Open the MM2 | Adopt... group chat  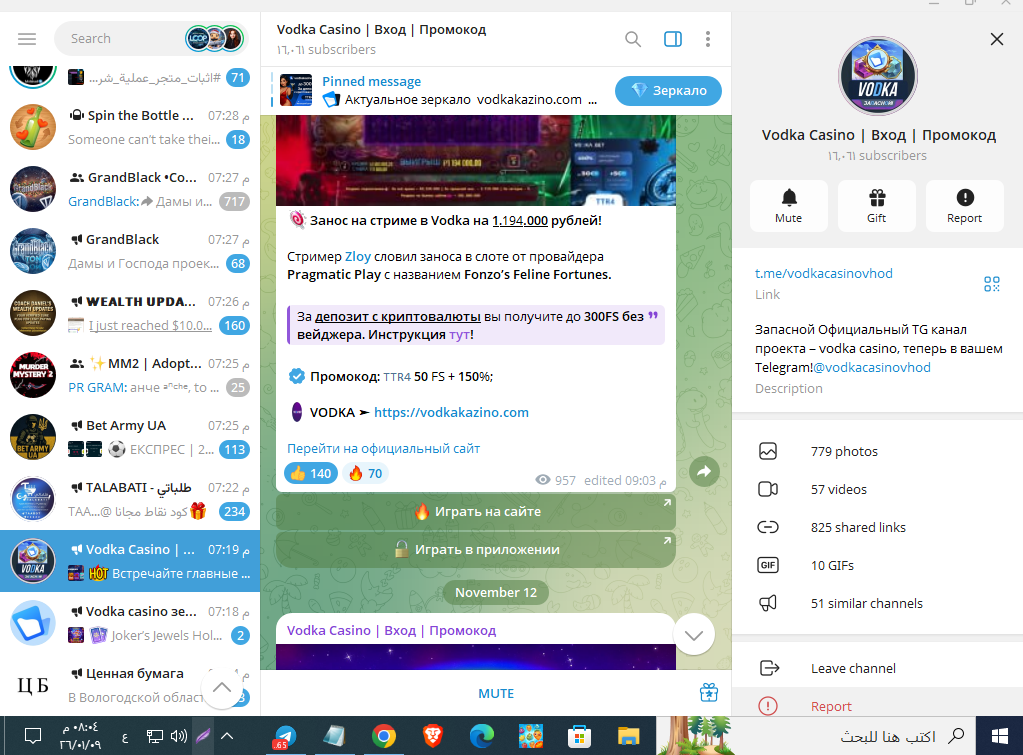130,375
